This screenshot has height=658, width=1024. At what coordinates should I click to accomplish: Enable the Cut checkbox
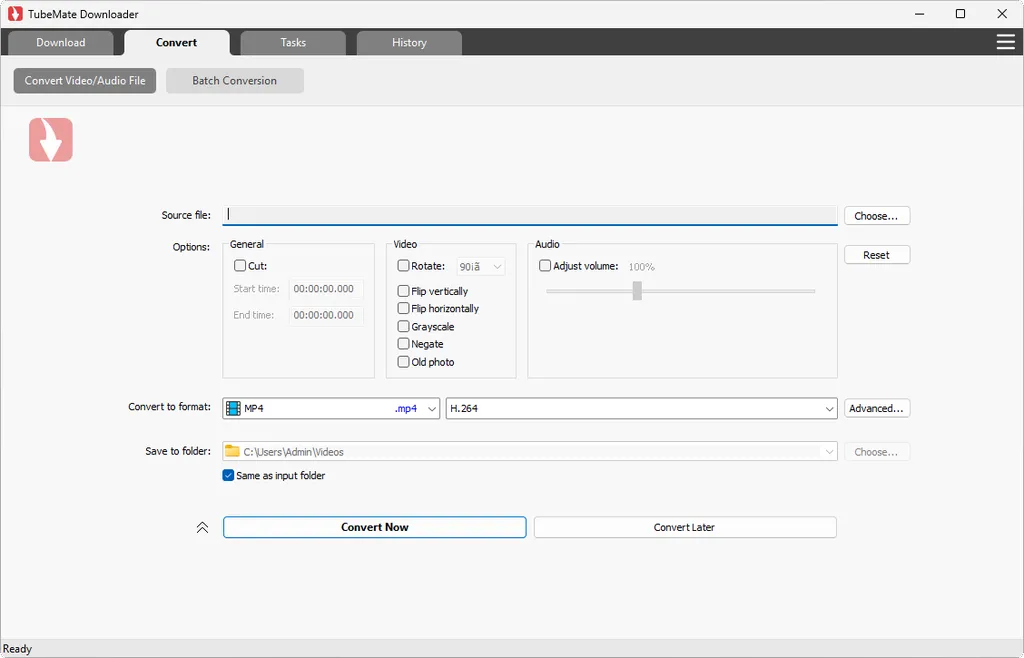click(240, 266)
